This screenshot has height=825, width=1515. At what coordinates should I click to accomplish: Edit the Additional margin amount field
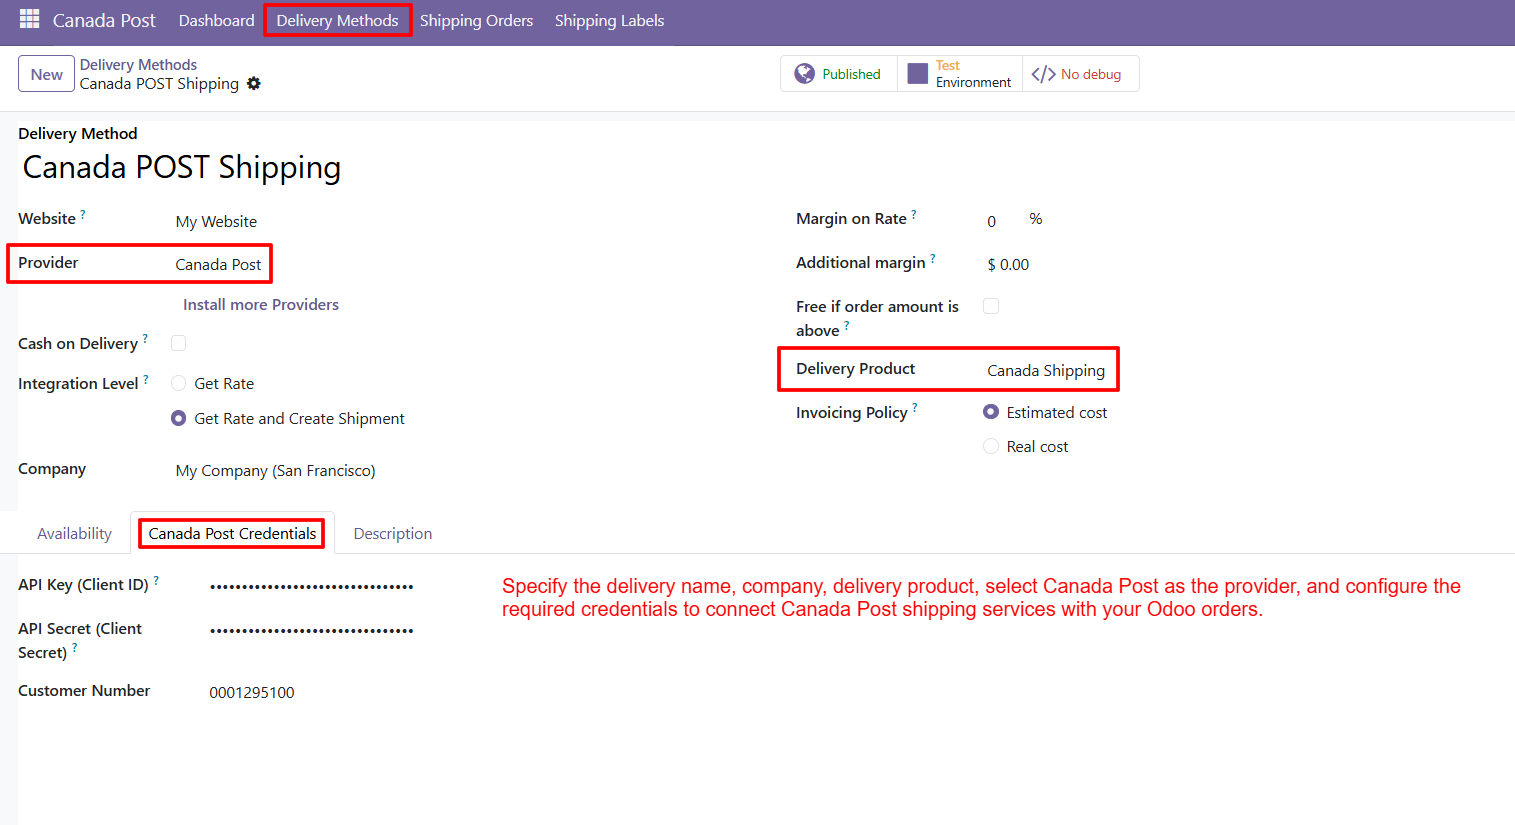[x=1008, y=265]
